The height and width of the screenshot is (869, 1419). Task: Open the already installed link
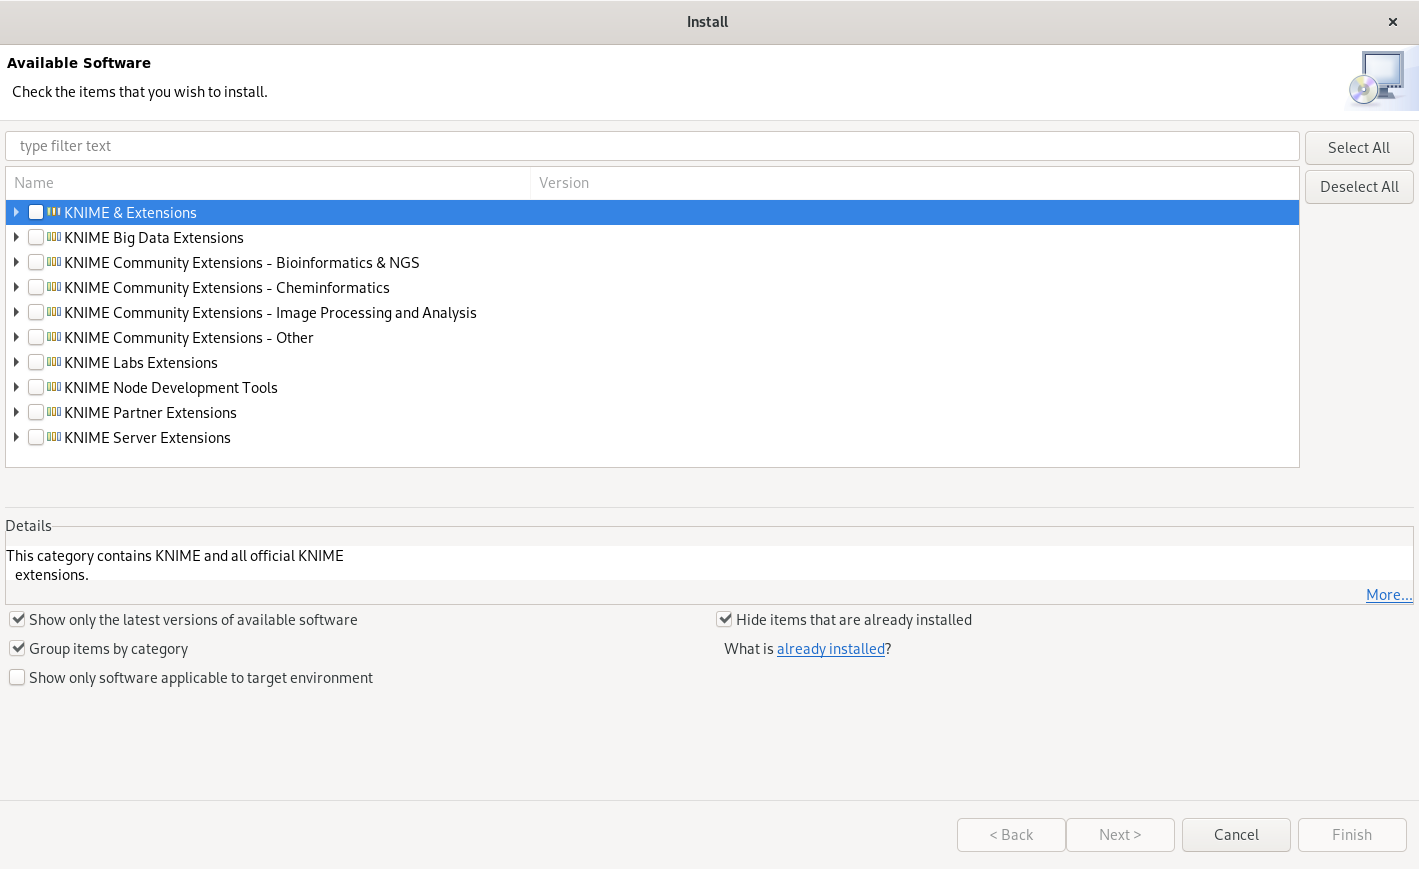pos(830,649)
